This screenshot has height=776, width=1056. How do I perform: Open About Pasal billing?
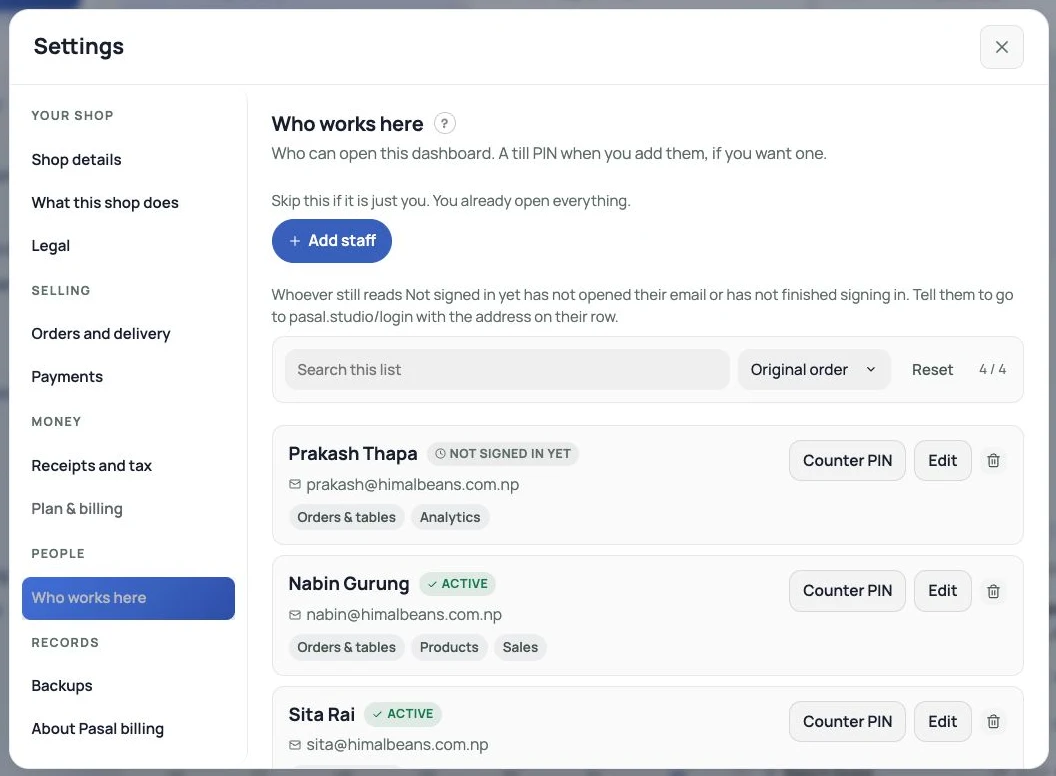pos(97,729)
